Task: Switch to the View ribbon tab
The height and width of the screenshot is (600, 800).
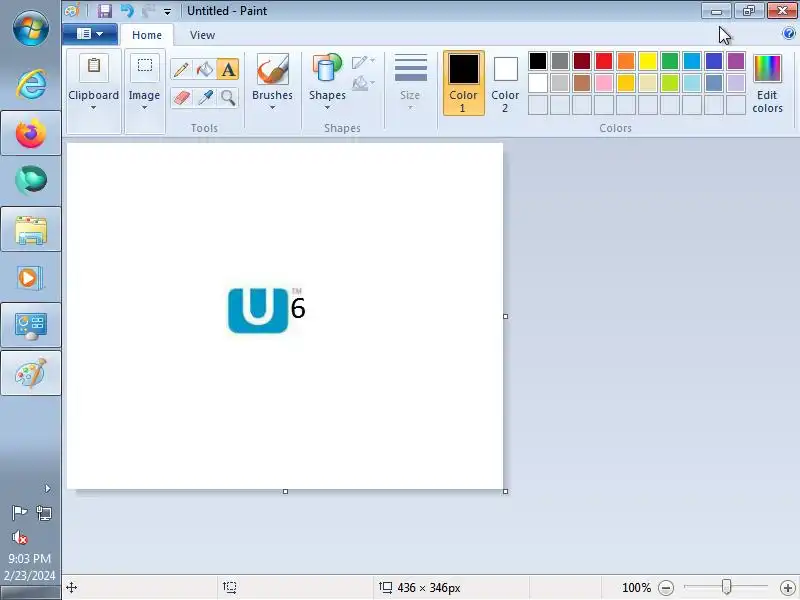Action: click(202, 35)
